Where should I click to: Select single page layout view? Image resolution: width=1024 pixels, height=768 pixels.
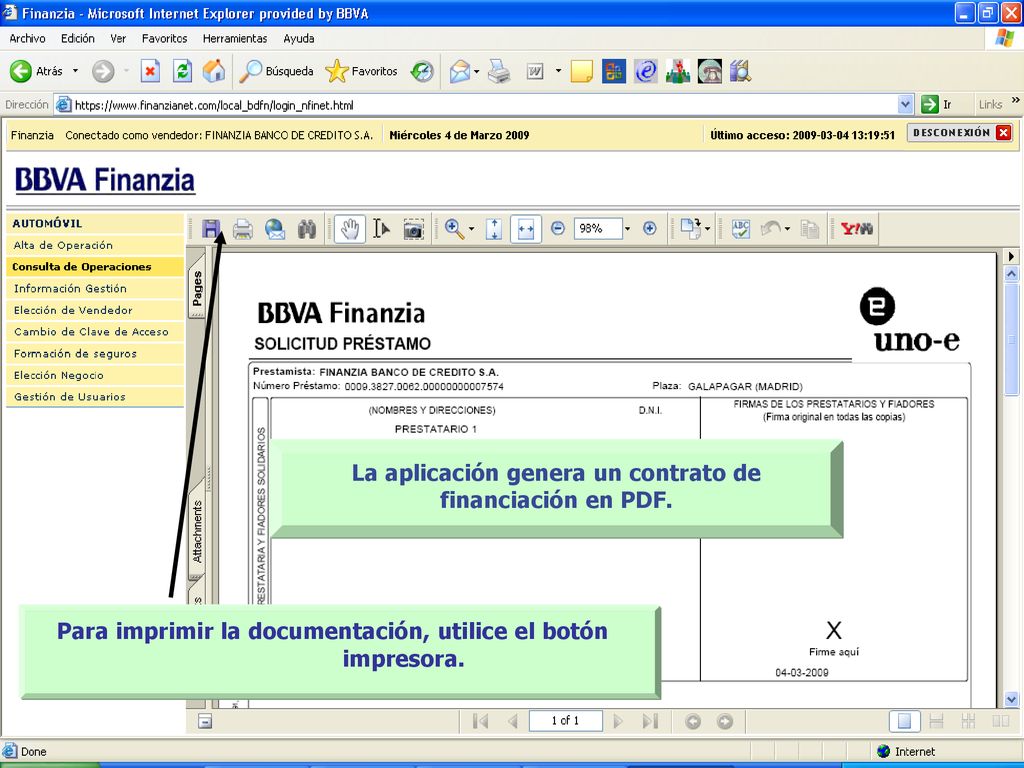(x=904, y=721)
